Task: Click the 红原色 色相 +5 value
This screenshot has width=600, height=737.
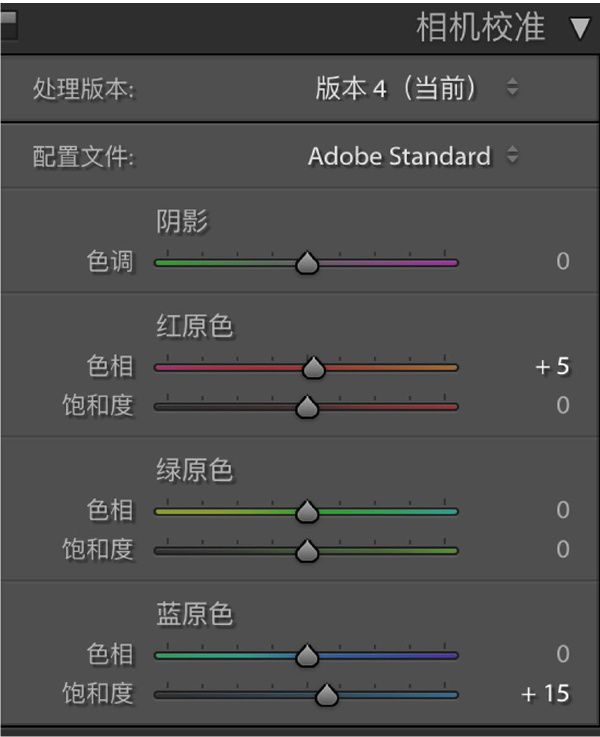Action: pyautogui.click(x=552, y=367)
